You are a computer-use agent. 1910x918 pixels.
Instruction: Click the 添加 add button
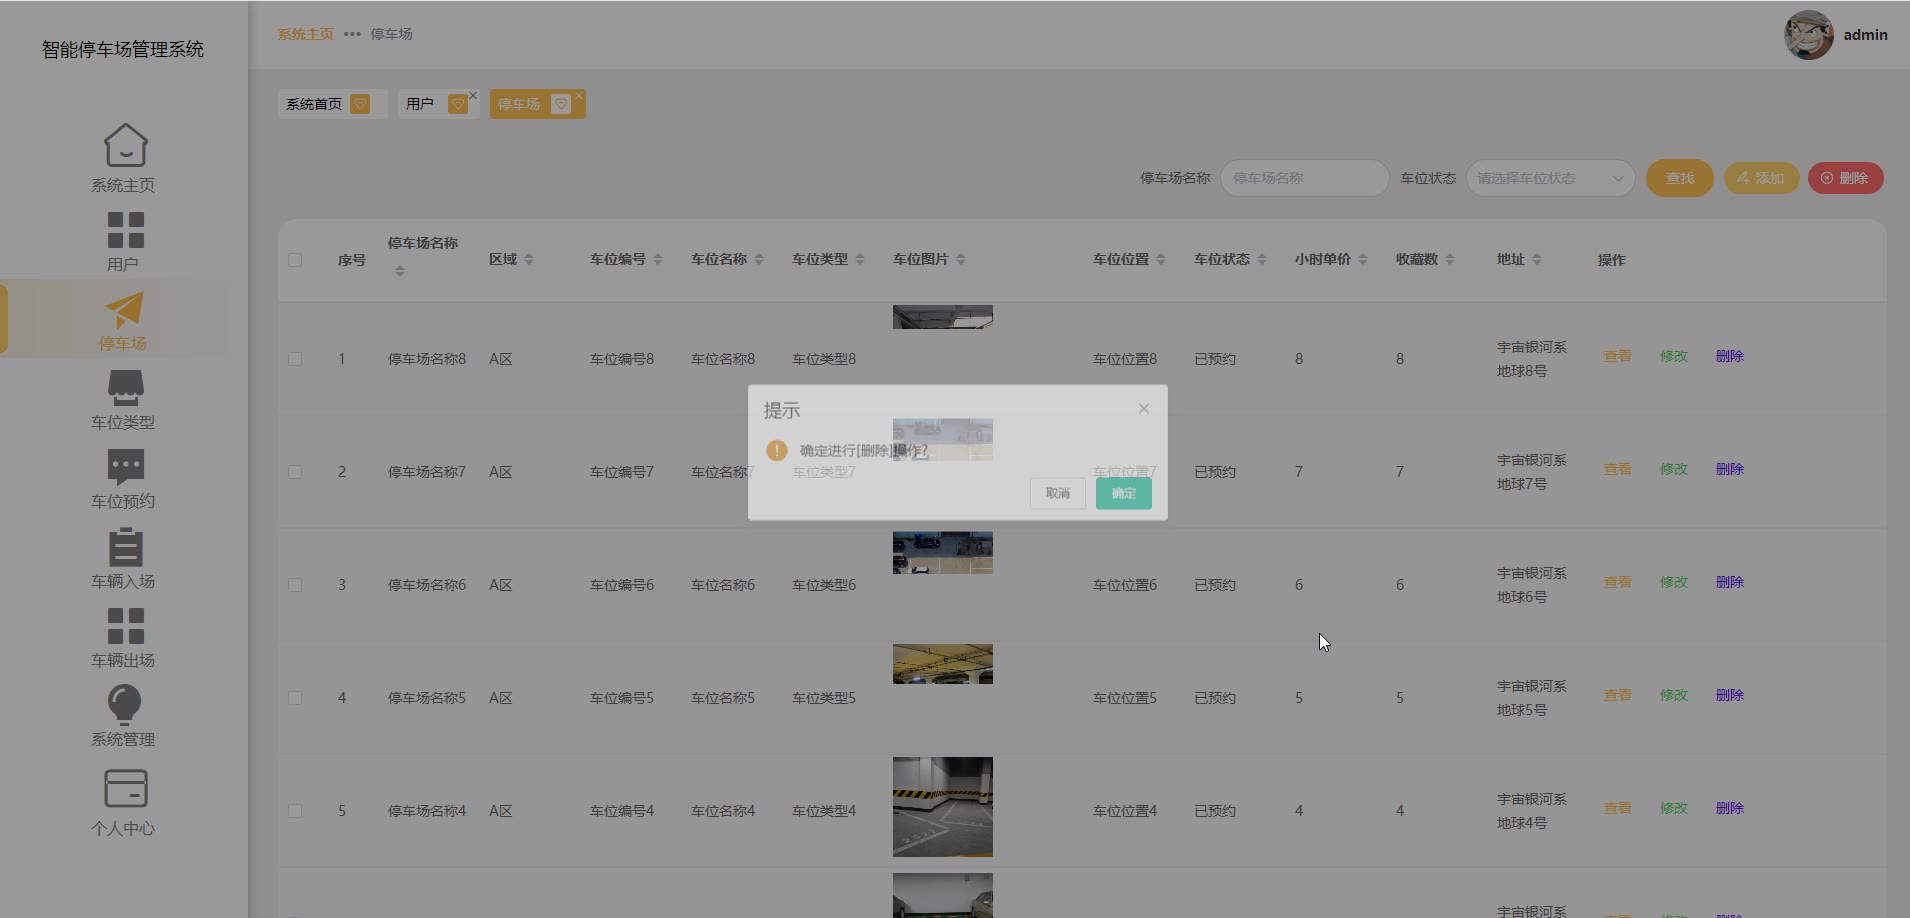click(x=1761, y=178)
